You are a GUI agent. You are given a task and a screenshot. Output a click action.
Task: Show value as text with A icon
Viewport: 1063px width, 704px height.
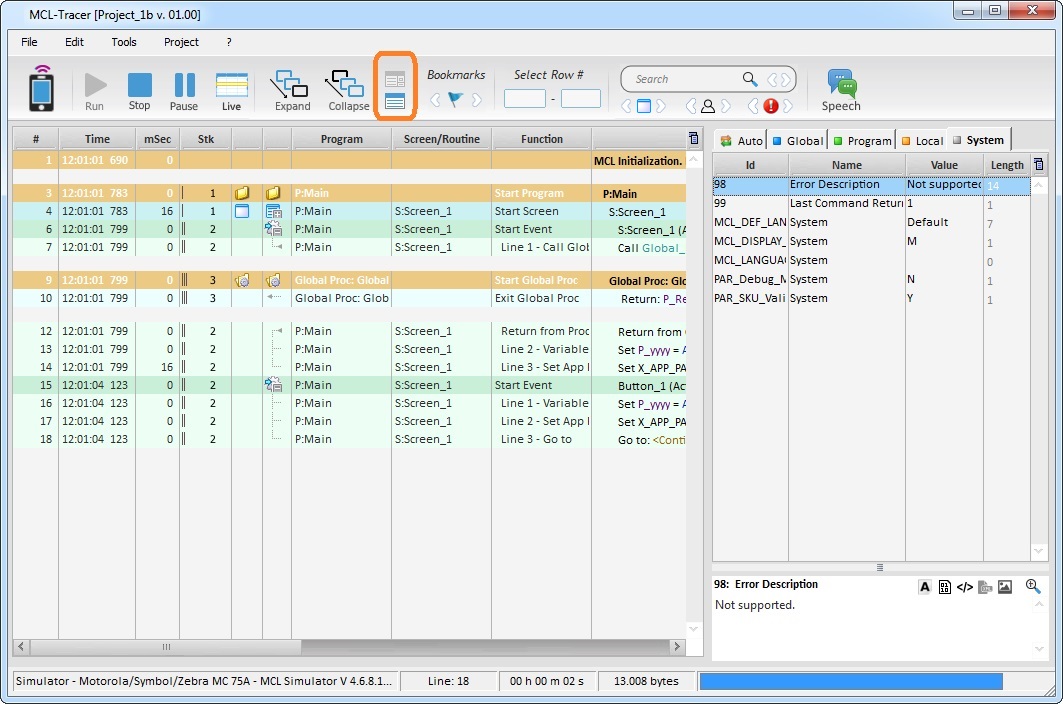tap(925, 587)
